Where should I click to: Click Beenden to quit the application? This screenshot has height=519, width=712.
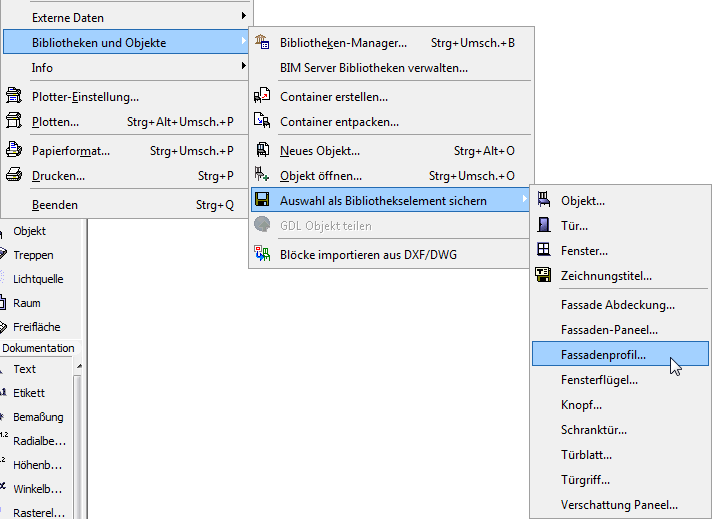(55, 205)
